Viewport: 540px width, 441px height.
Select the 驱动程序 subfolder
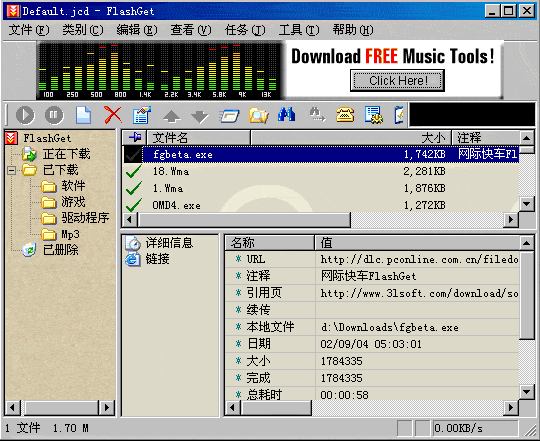(x=85, y=218)
